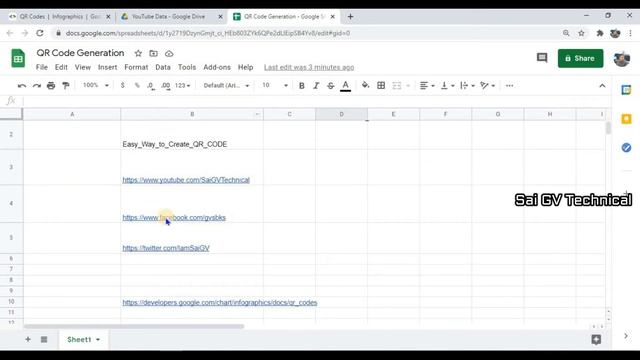640x360 pixels.
Task: Open the number format 123 dropdown
Action: pyautogui.click(x=182, y=86)
